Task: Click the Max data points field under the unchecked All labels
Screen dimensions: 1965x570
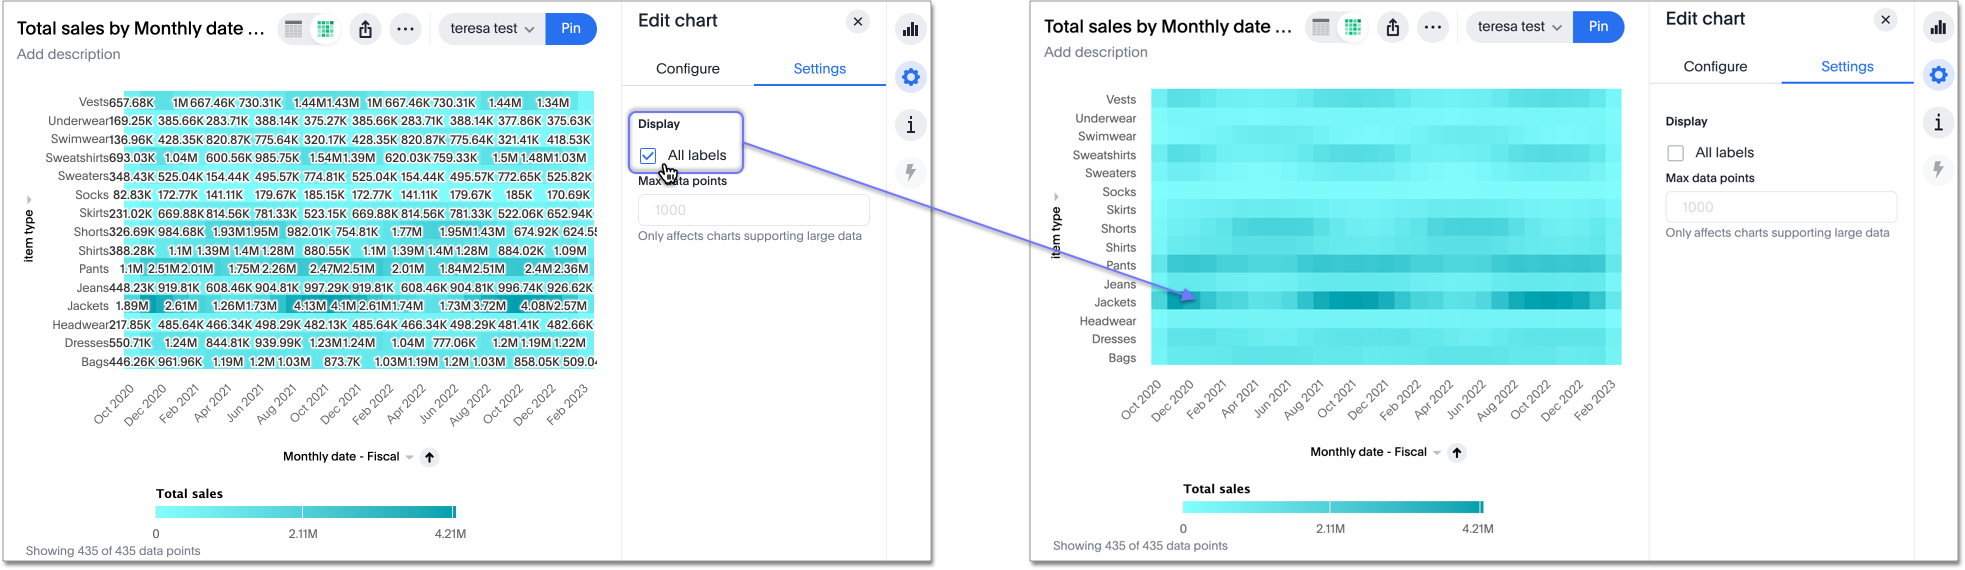Action: tap(1781, 207)
